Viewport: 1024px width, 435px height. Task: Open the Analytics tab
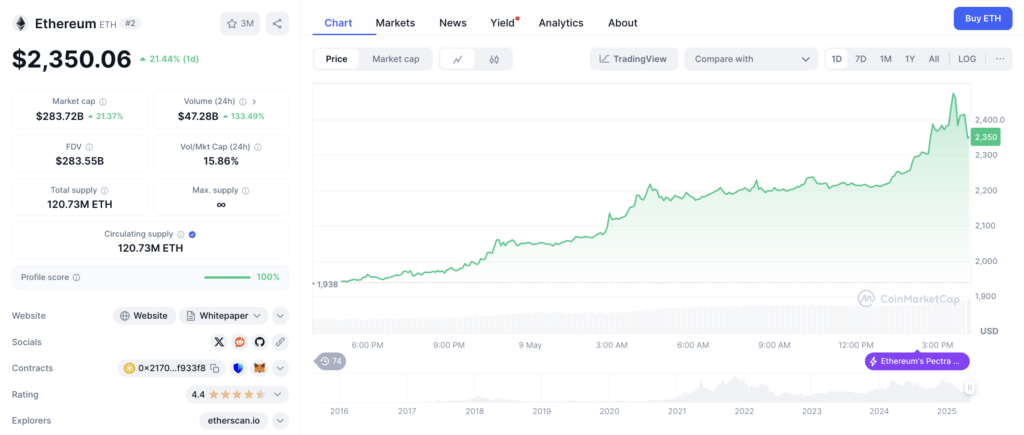(x=561, y=23)
